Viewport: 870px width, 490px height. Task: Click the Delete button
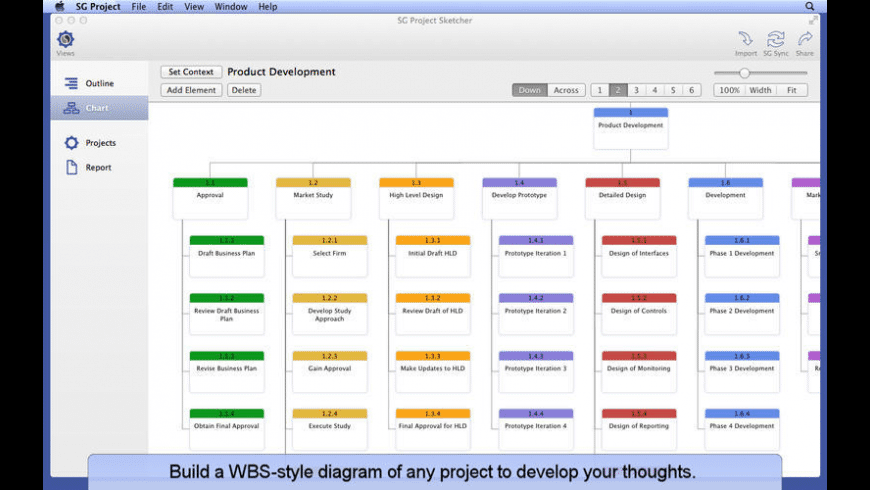[244, 90]
